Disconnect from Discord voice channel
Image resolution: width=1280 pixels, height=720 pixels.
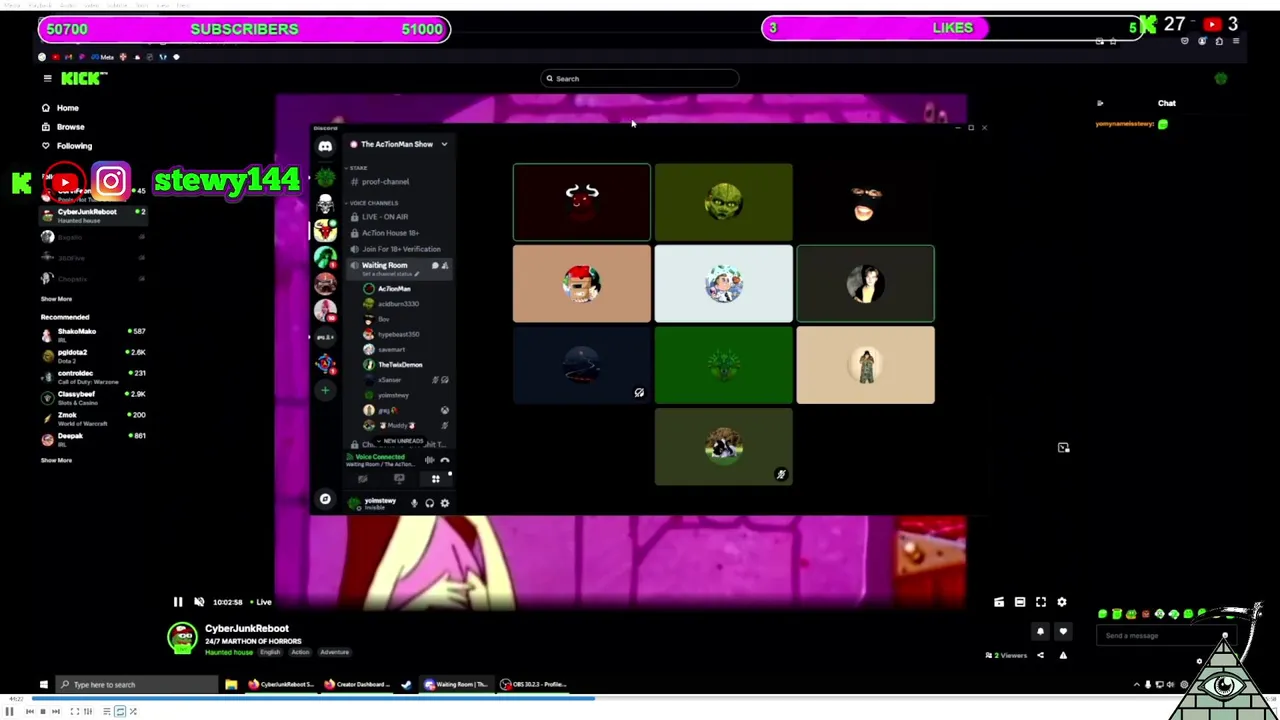pos(445,460)
